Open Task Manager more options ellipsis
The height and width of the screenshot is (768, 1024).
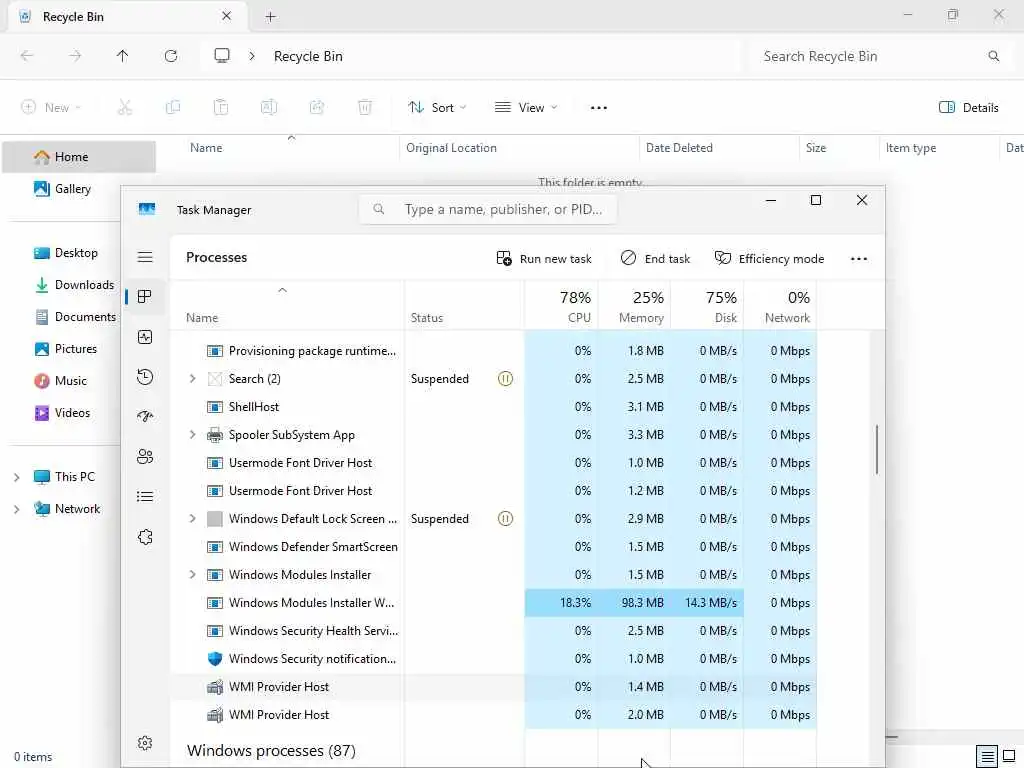click(859, 259)
